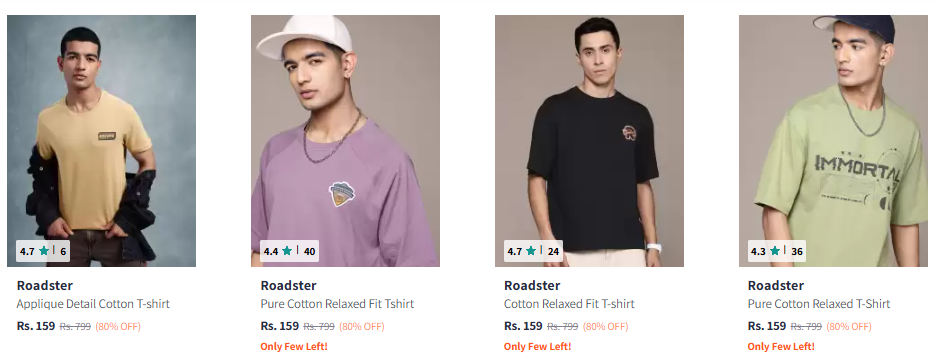Click Roadster brand above Pure Cotton Relaxed T-Shirt

click(776, 286)
